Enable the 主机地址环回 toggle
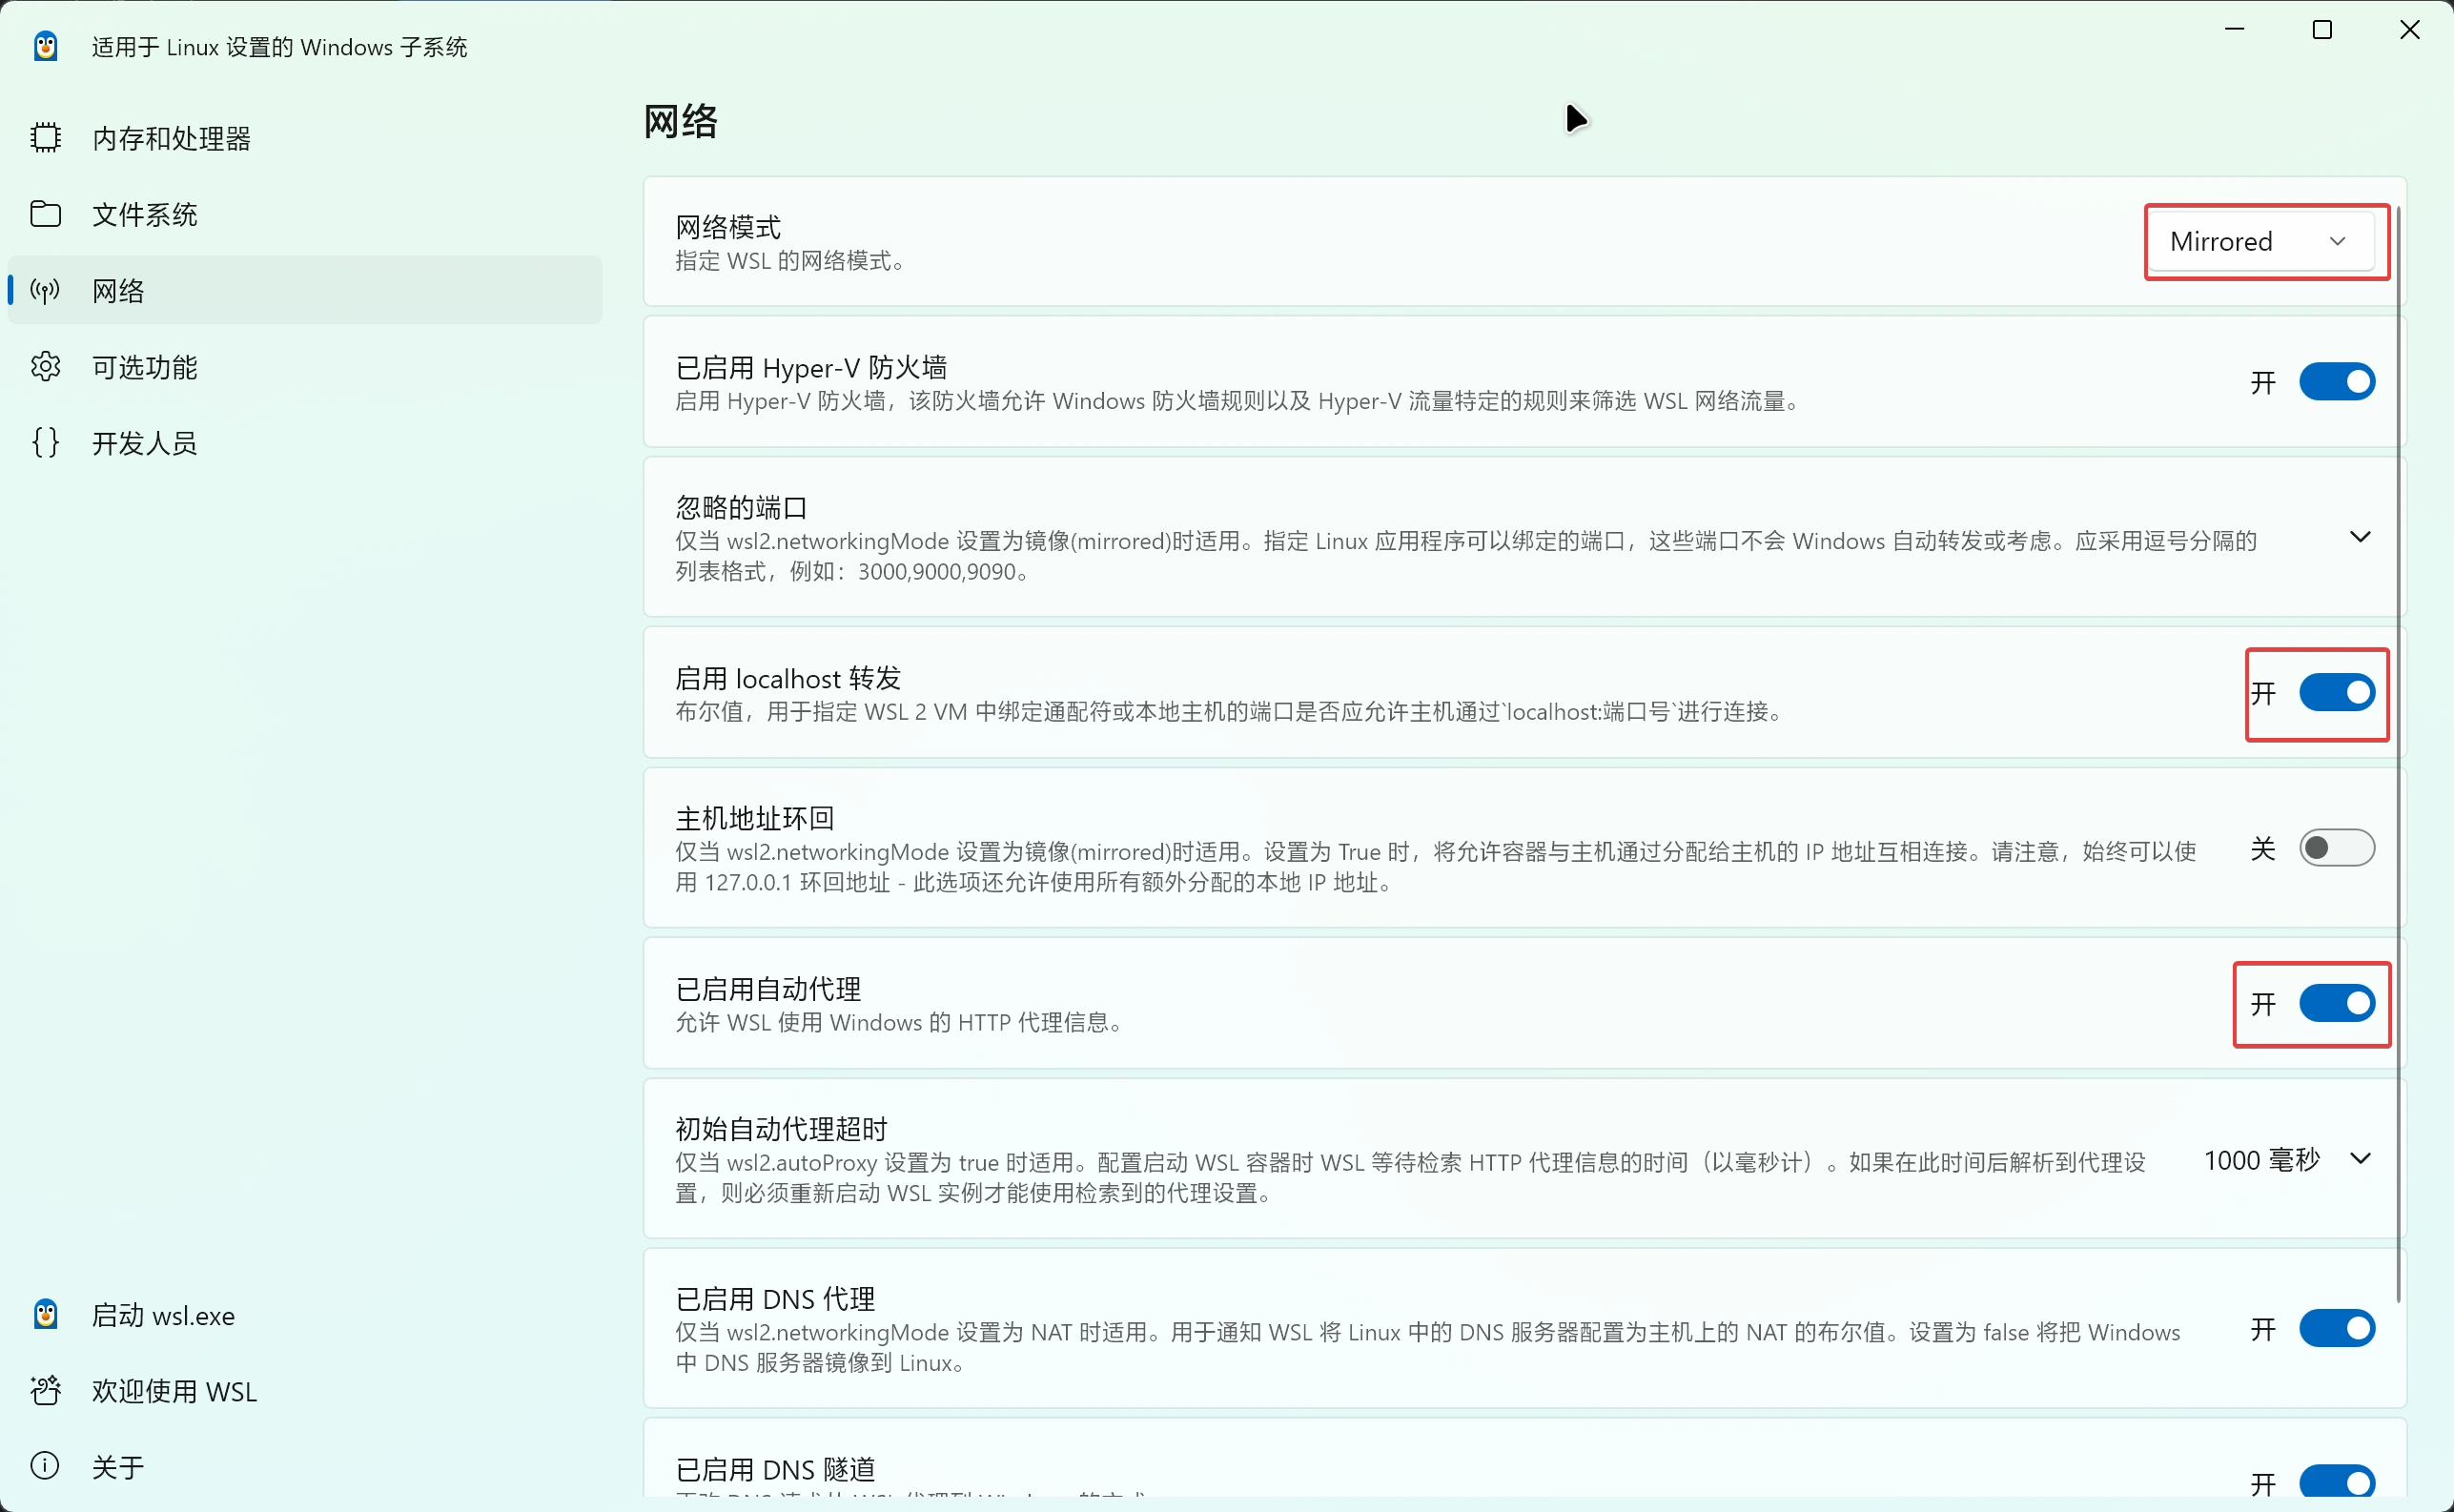 point(2337,848)
